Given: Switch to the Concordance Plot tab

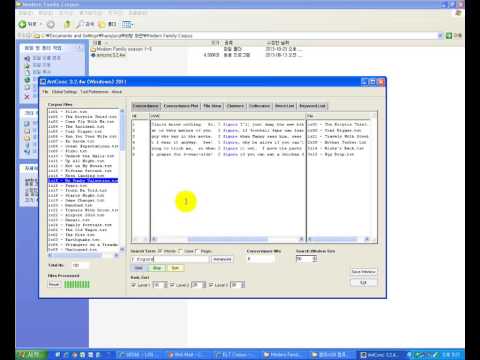Looking at the screenshot, I should click(x=181, y=106).
